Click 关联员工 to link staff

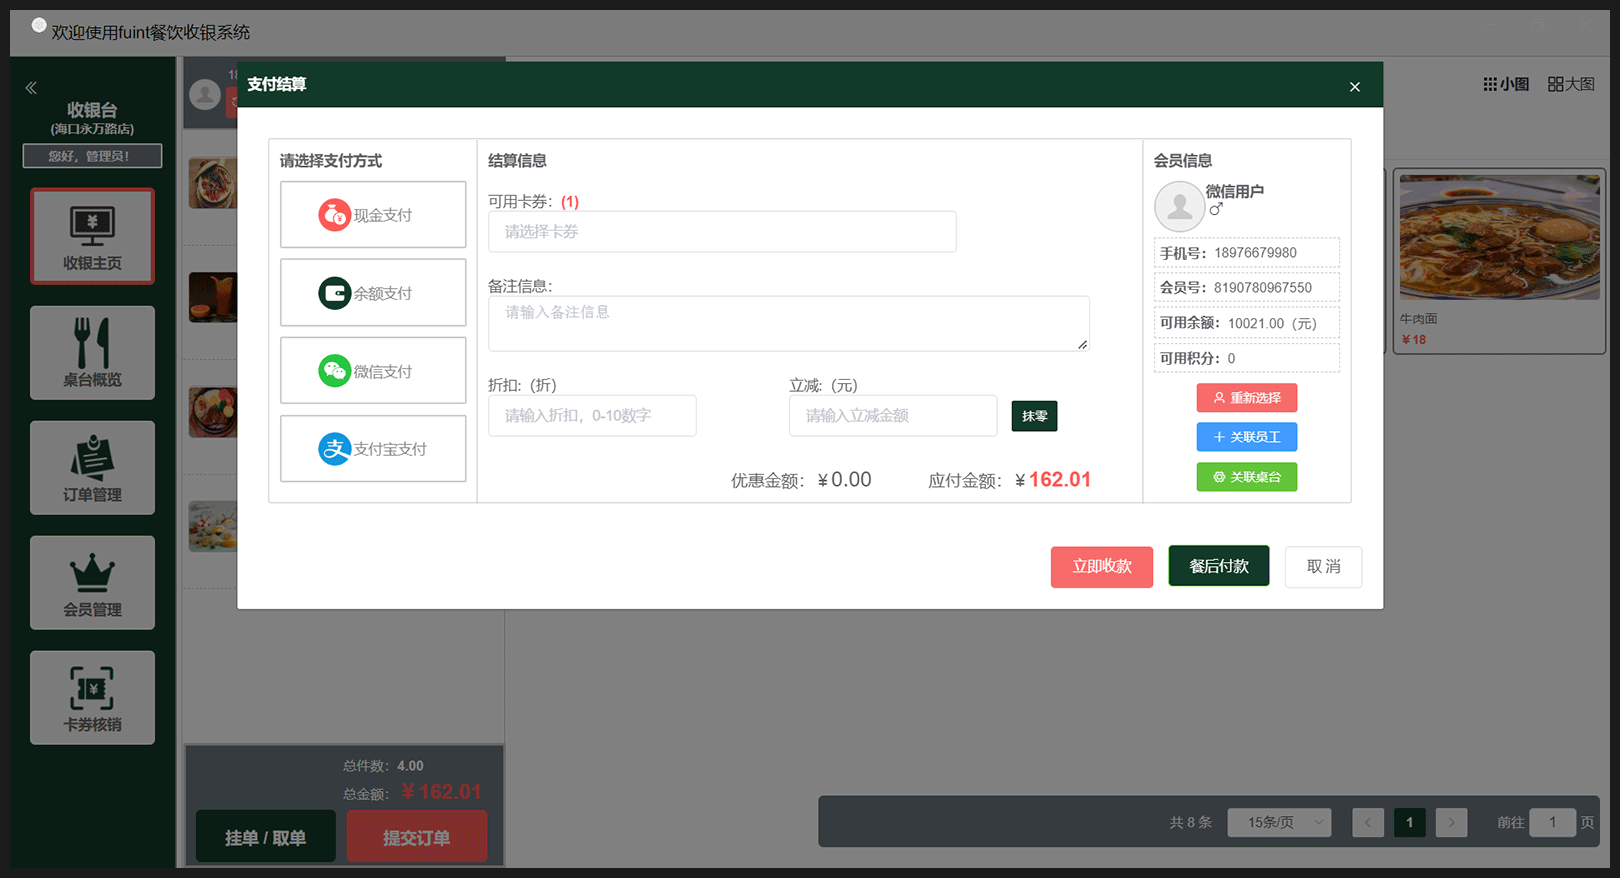tap(1247, 437)
